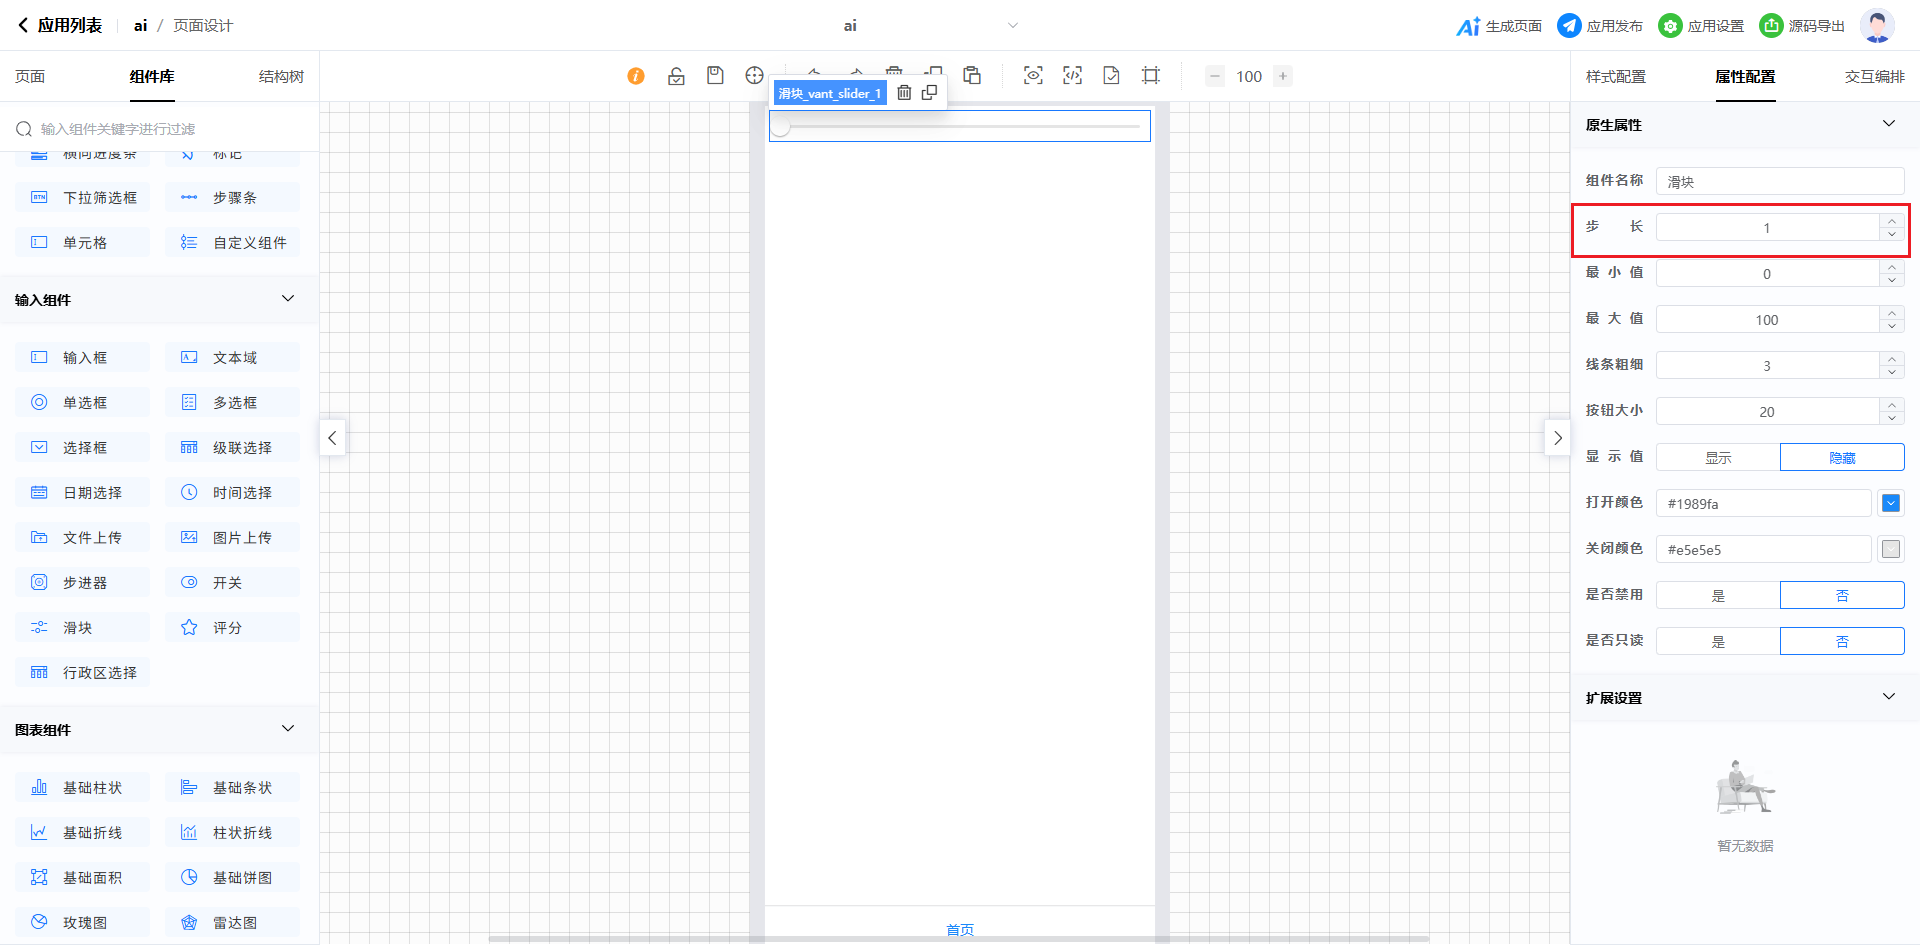Viewport: 1920px width, 945px height.
Task: Duplicate the slider component with copy icon
Action: pos(929,93)
